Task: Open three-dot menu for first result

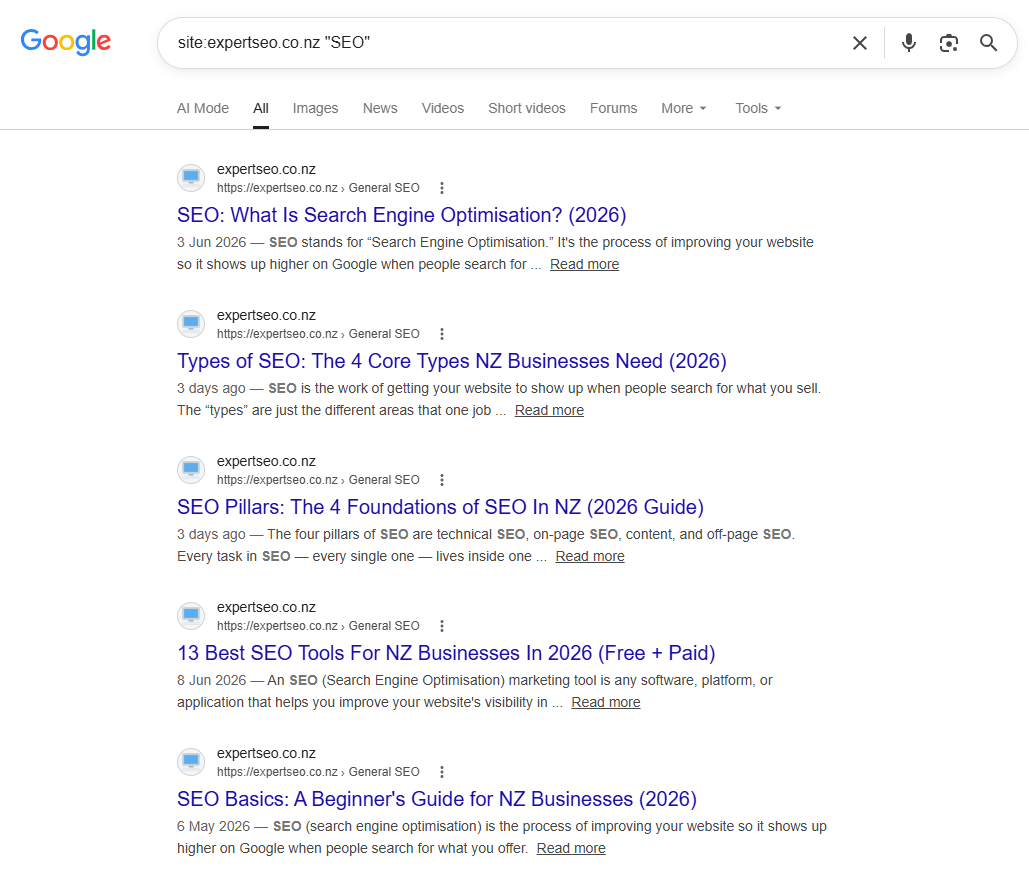Action: point(442,188)
